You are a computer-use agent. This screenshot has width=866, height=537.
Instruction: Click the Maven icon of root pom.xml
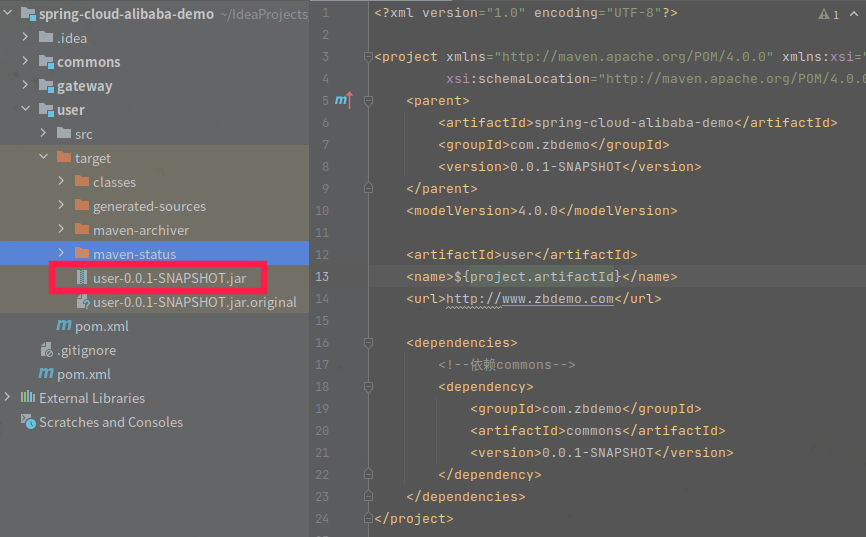click(46, 373)
